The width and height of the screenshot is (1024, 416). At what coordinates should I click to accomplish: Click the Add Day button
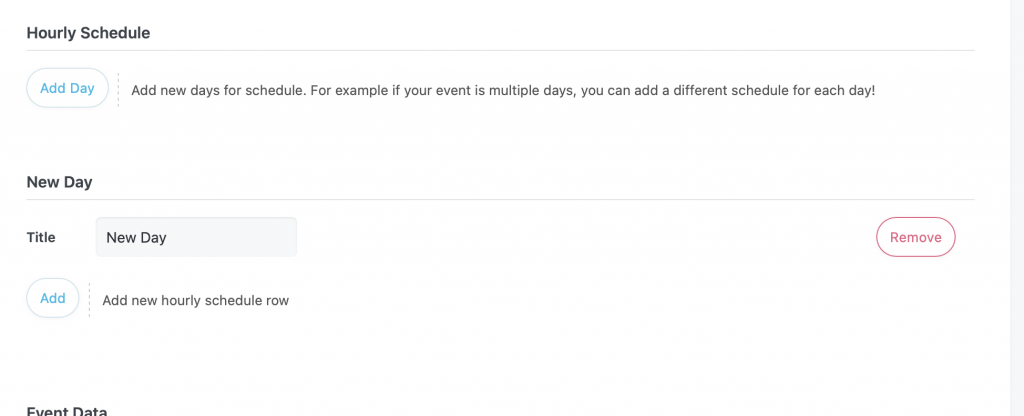tap(67, 88)
